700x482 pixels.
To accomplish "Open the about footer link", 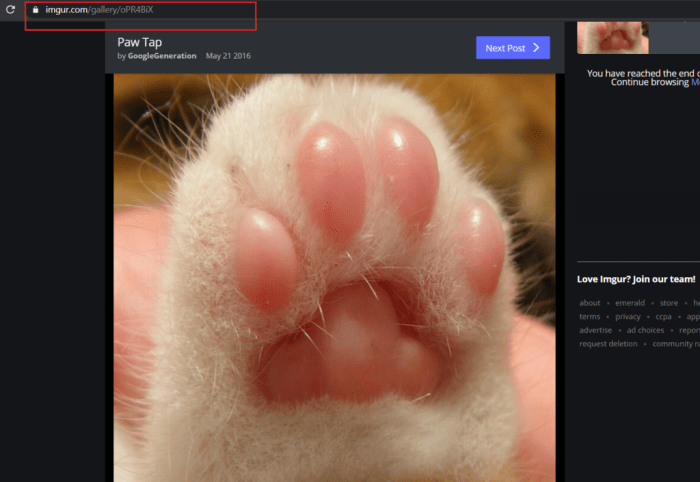I will [590, 303].
